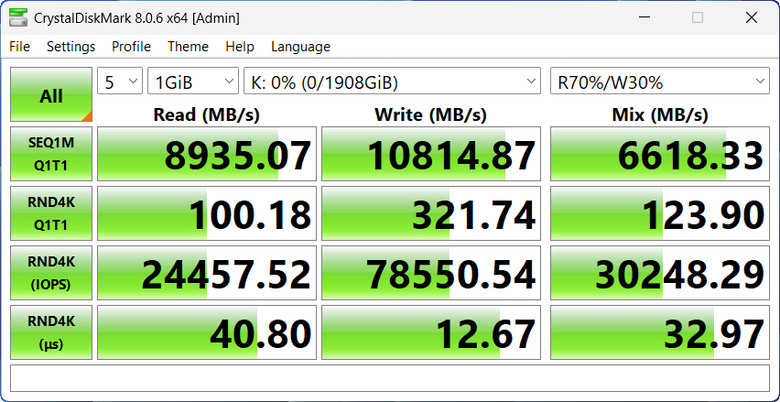
Task: Click the RND4K (μs) latency test button
Action: click(x=51, y=333)
